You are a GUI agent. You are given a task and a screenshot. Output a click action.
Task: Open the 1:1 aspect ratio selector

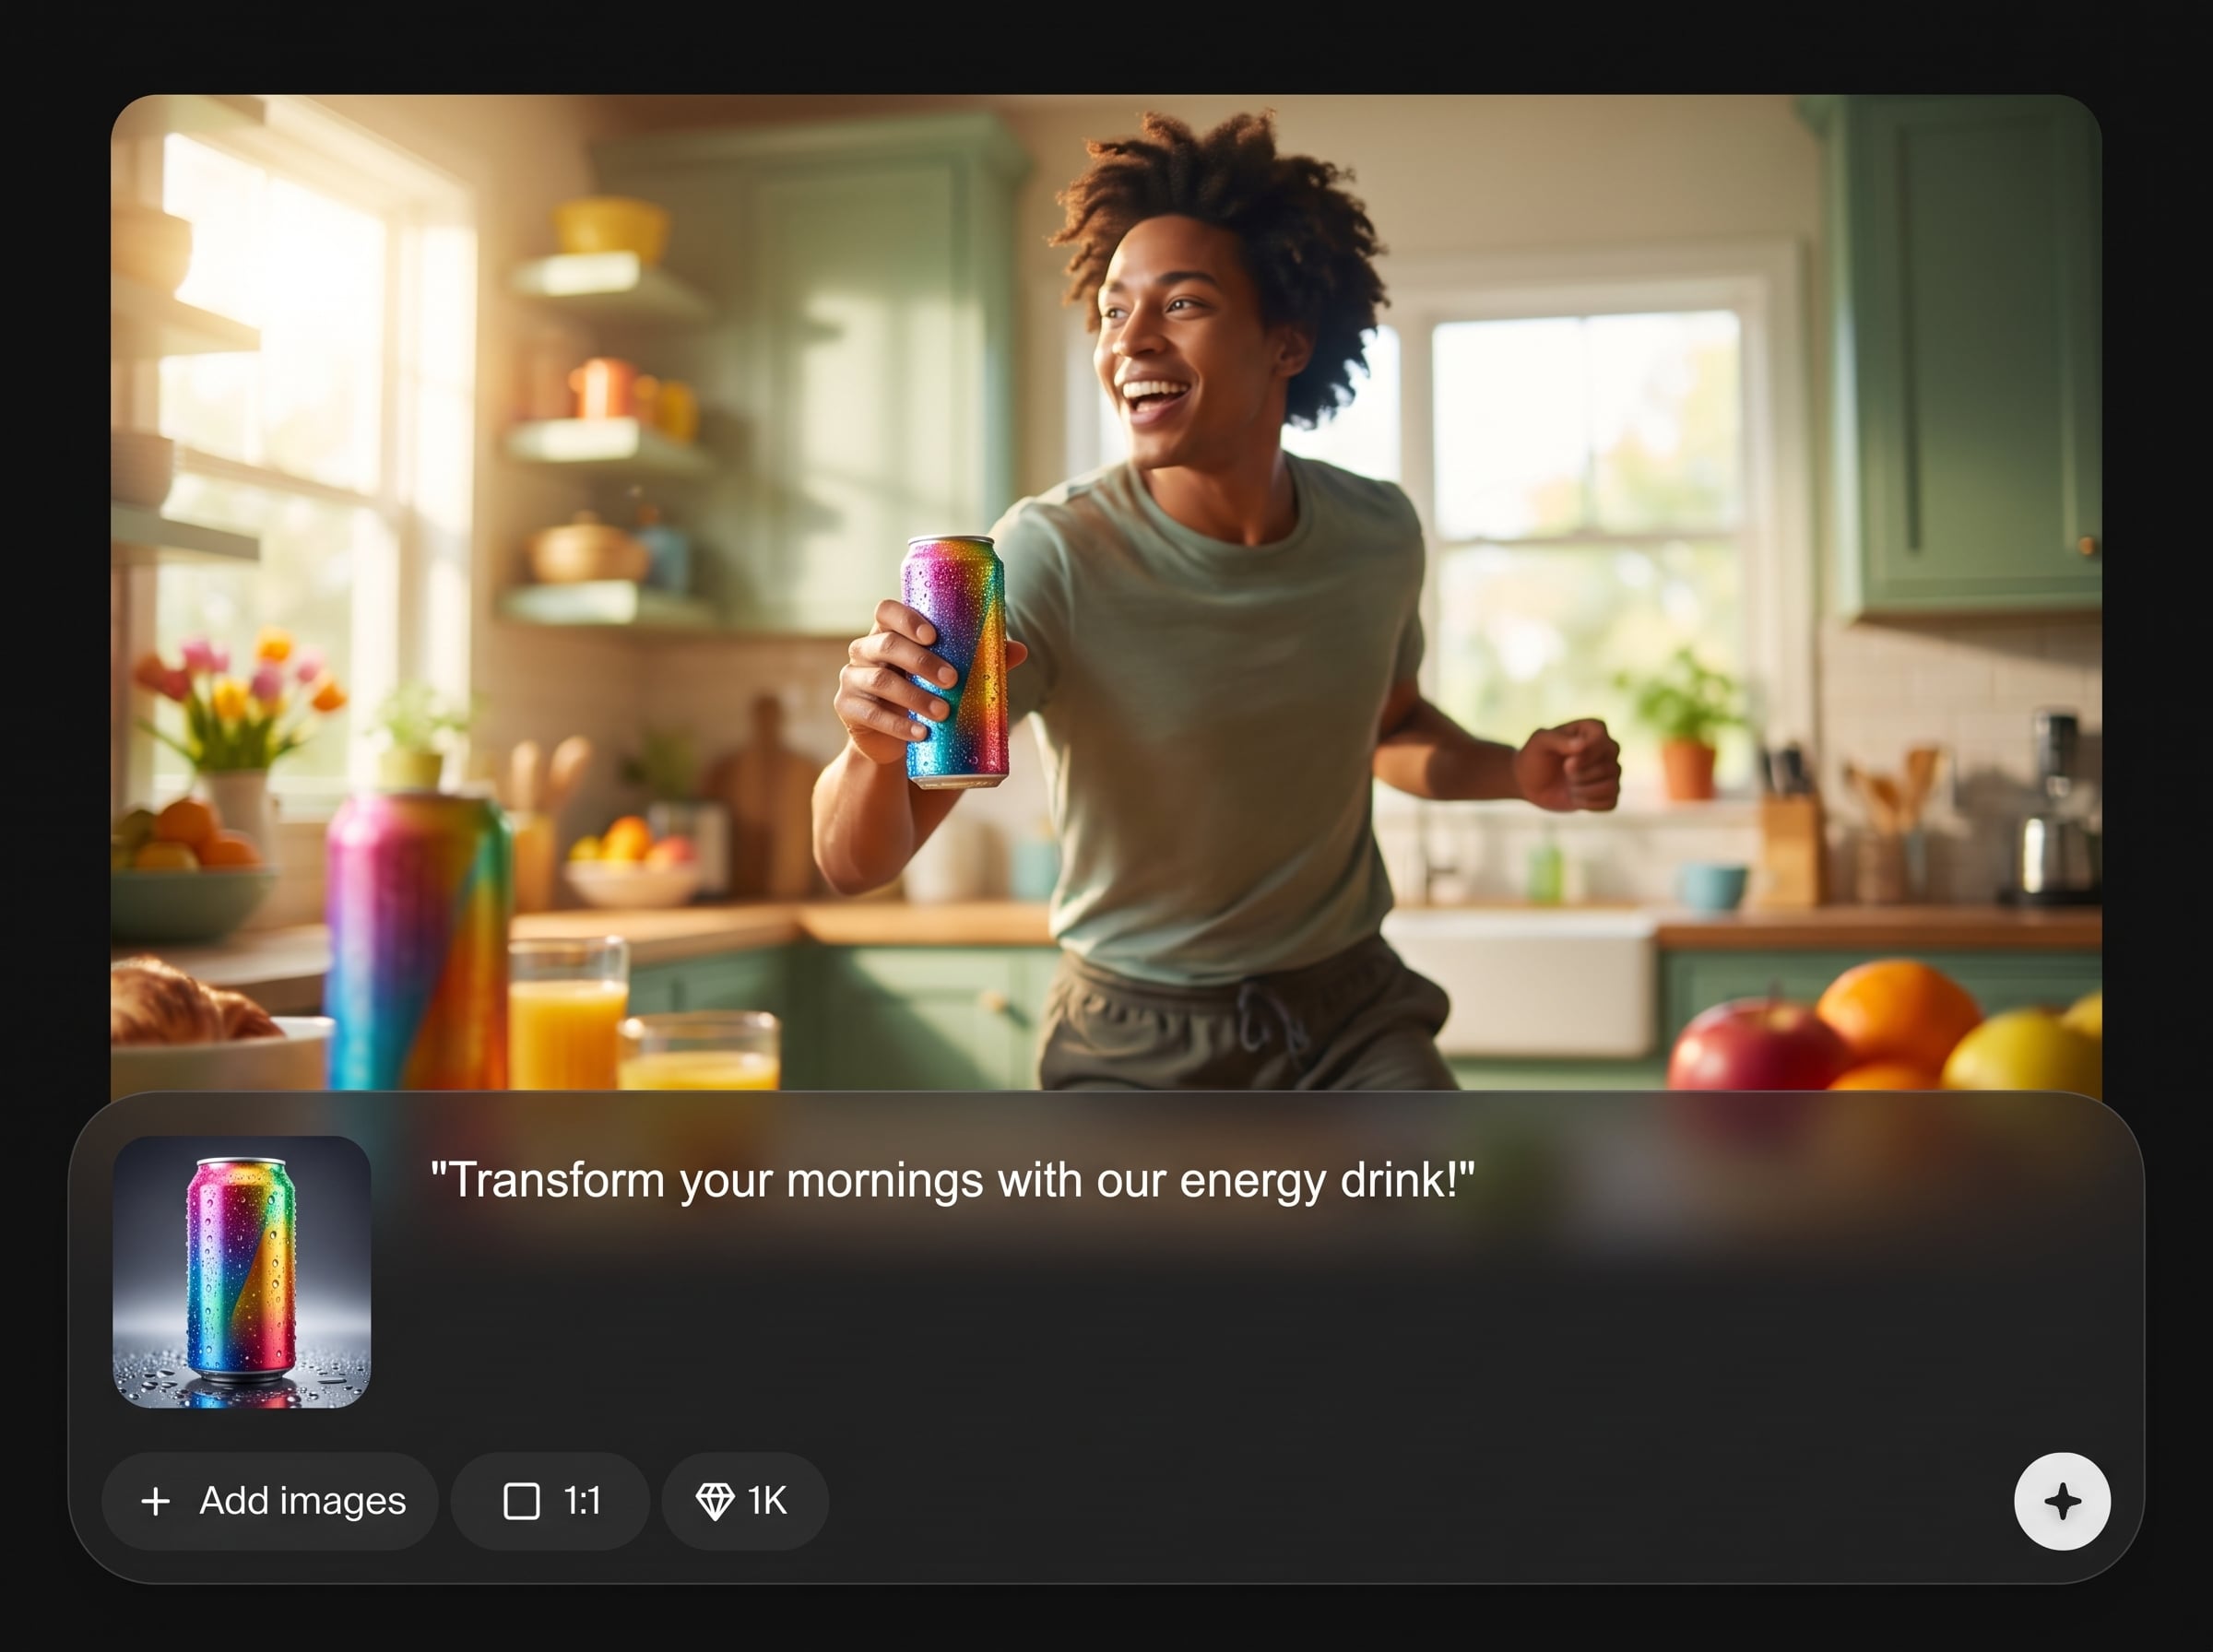550,1501
